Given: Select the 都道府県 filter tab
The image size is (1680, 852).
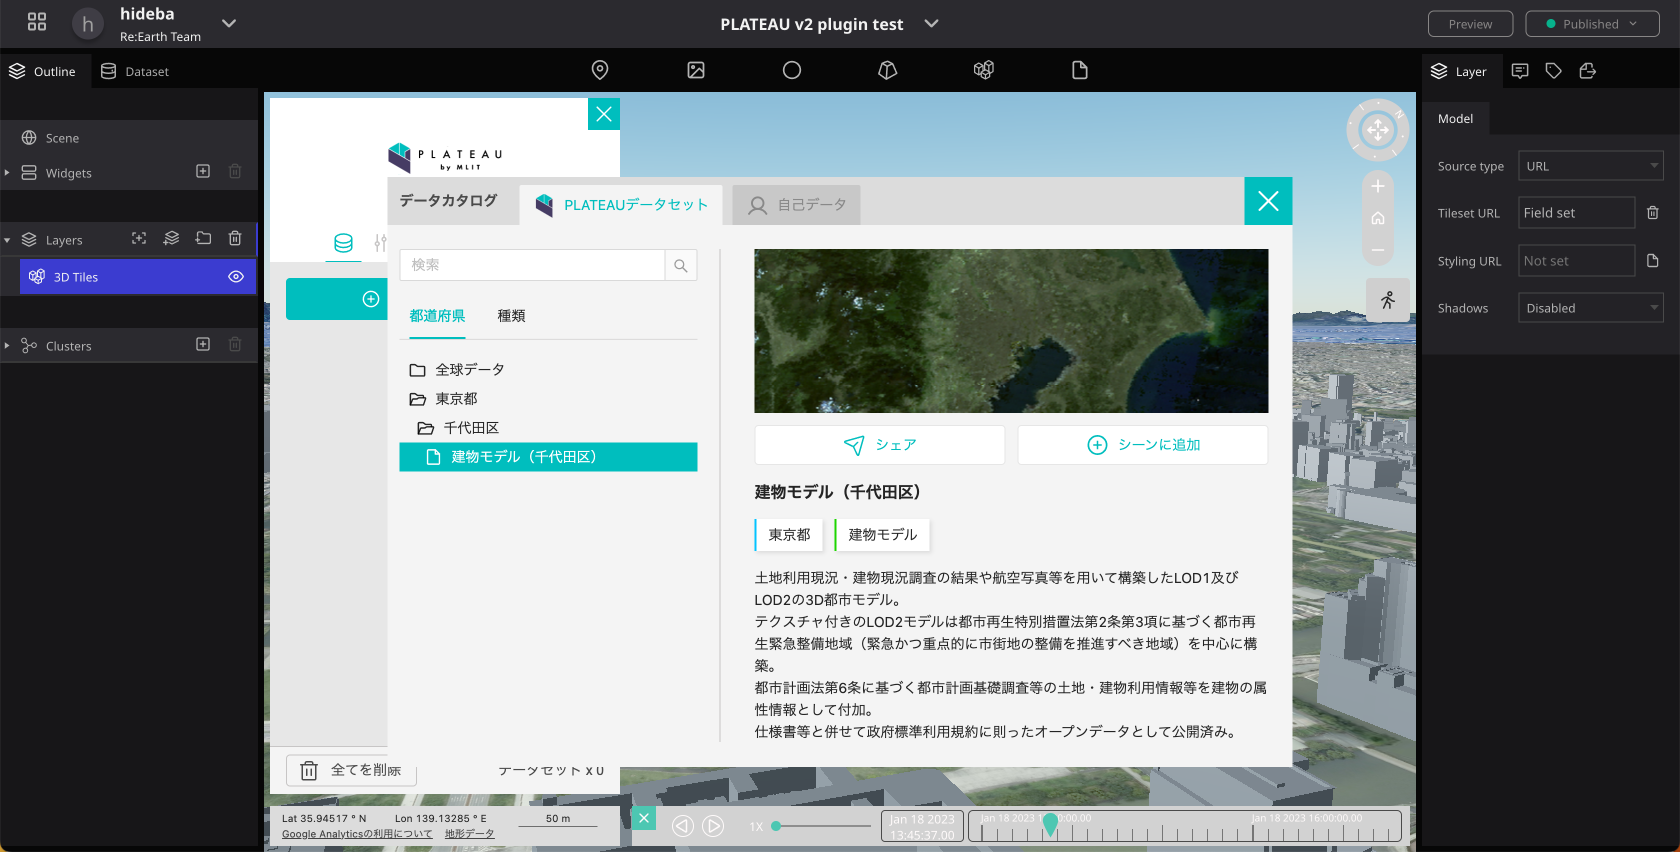Looking at the screenshot, I should tap(437, 316).
